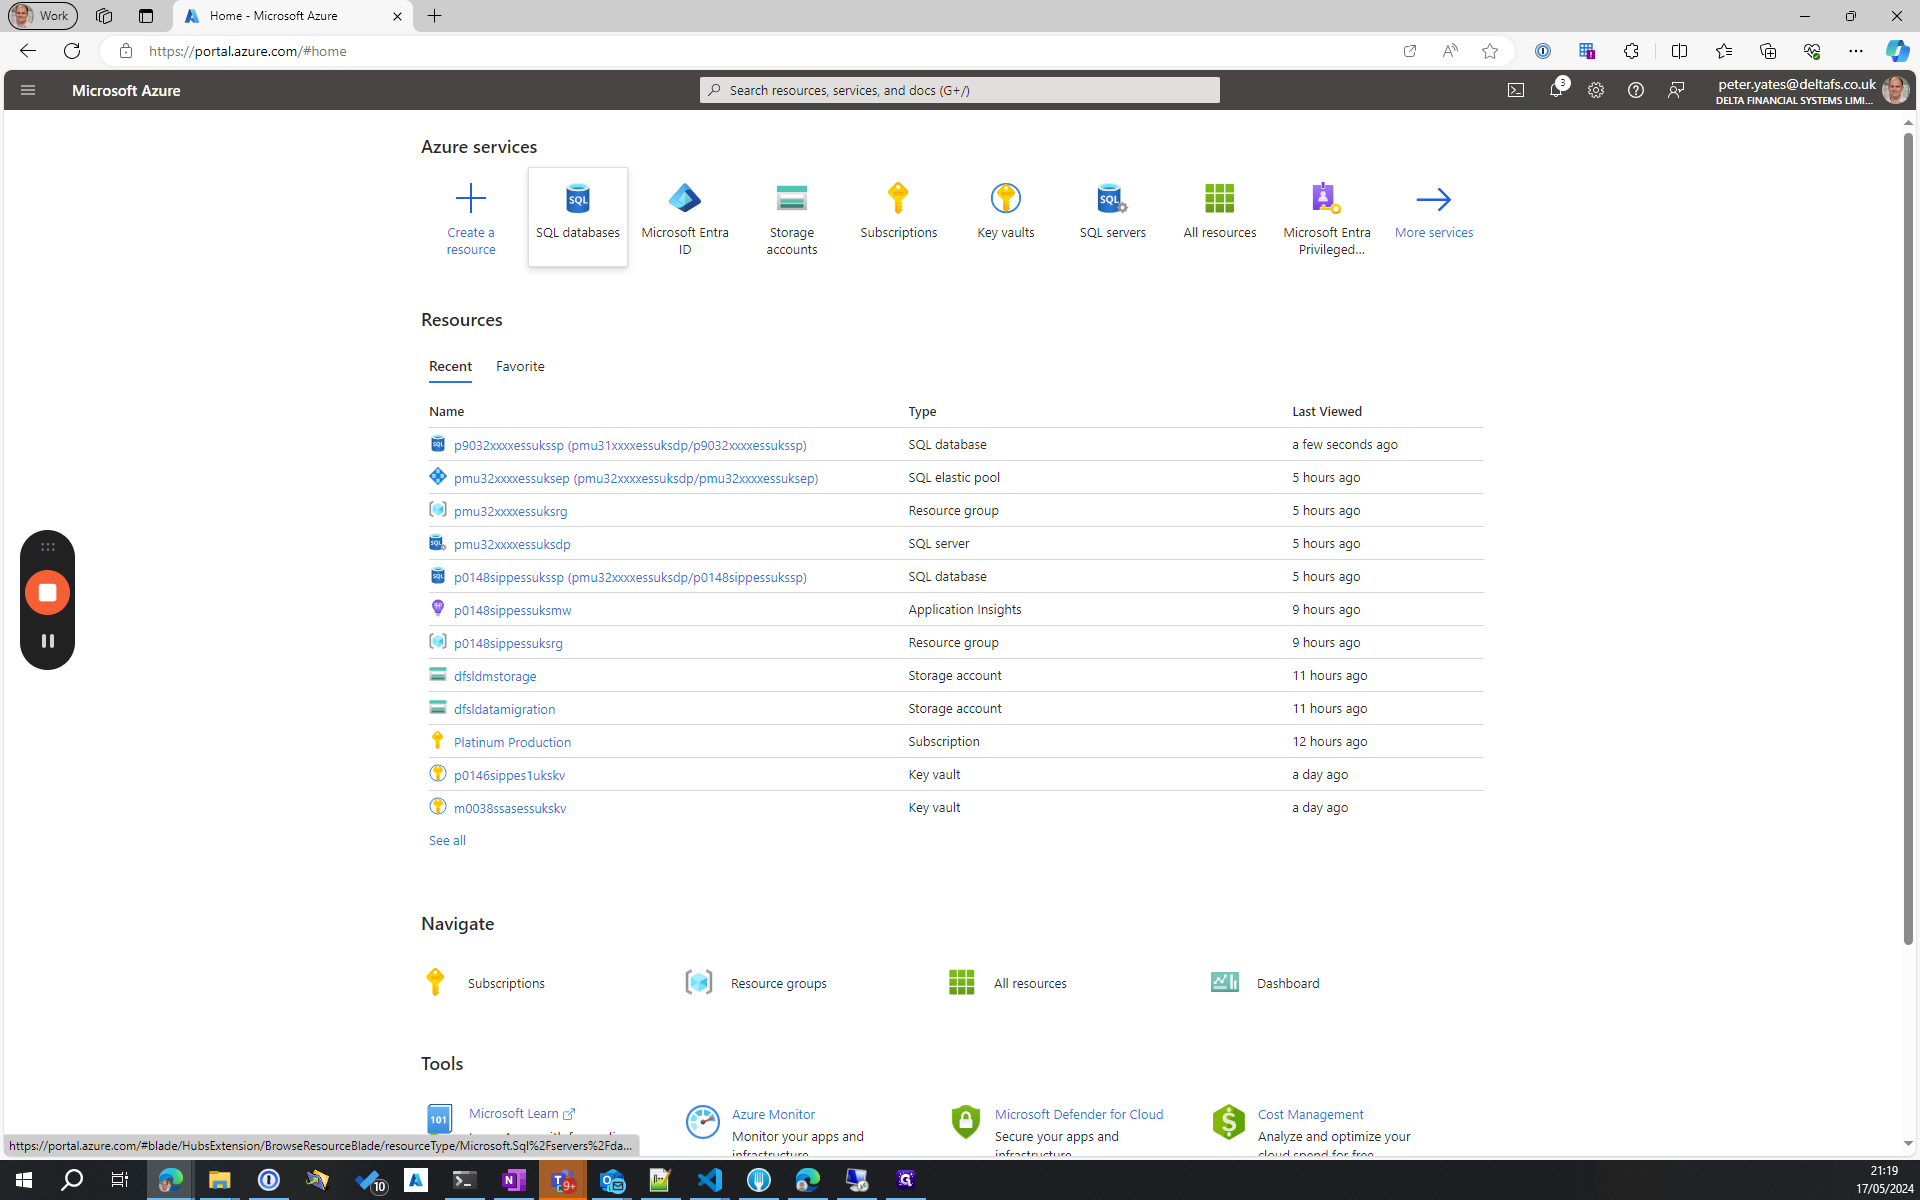Image resolution: width=1920 pixels, height=1200 pixels.
Task: Open a new browser tab
Action: pos(435,16)
